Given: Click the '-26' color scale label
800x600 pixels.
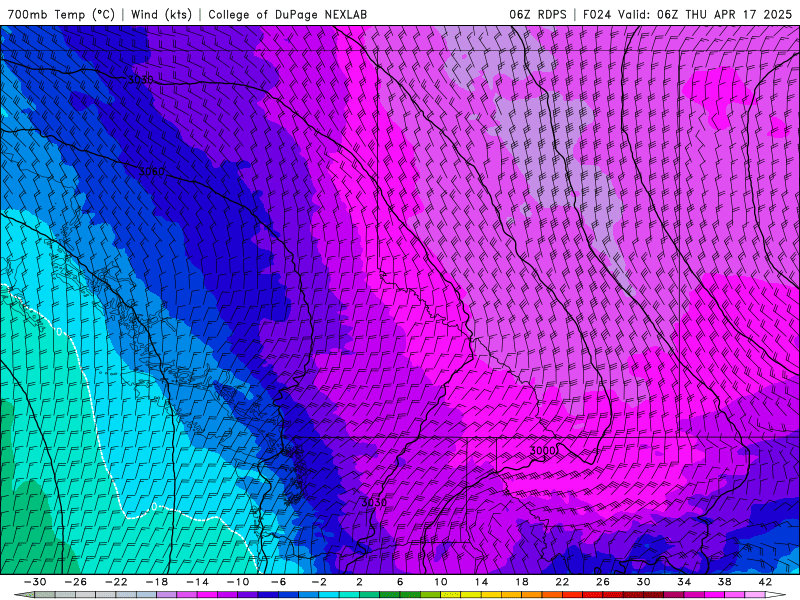Looking at the screenshot, I should pyautogui.click(x=76, y=582).
